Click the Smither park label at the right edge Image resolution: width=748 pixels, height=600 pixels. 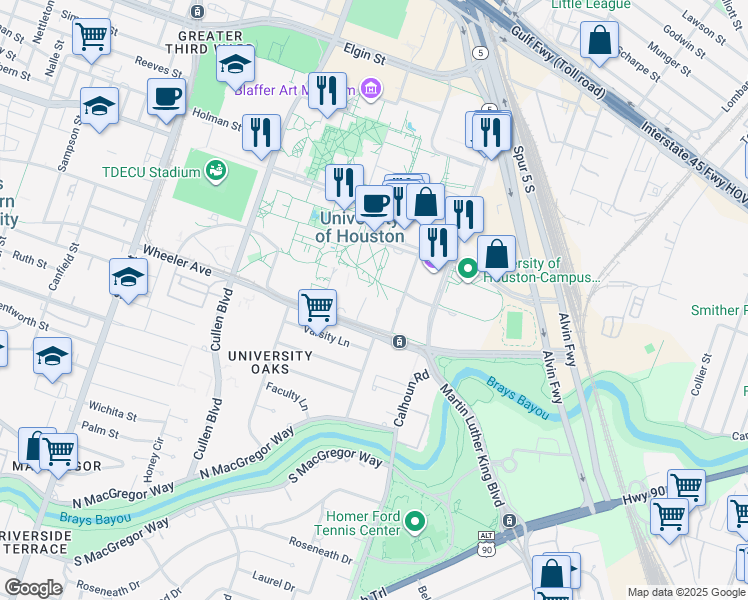pos(719,310)
